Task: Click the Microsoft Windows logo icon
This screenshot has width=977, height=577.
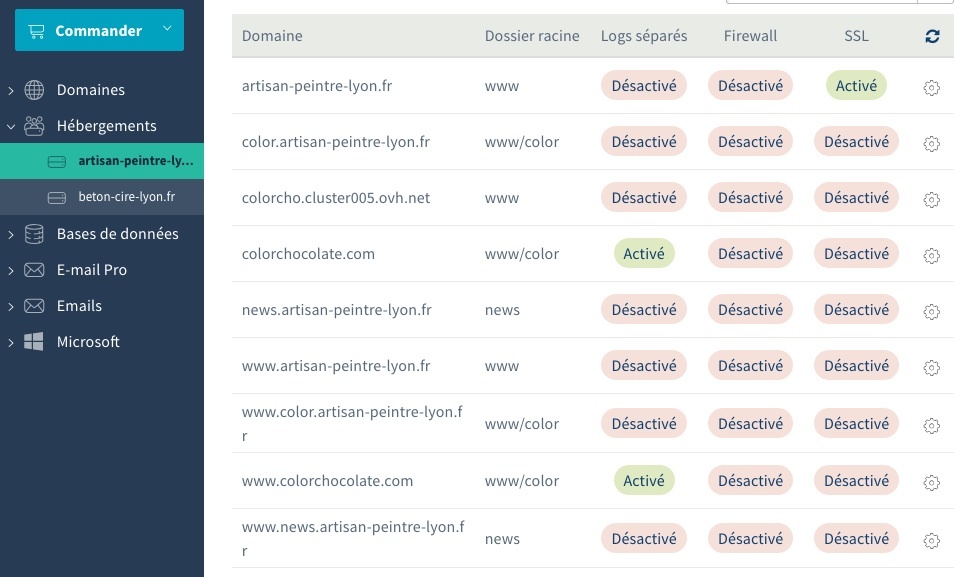Action: click(x=34, y=342)
